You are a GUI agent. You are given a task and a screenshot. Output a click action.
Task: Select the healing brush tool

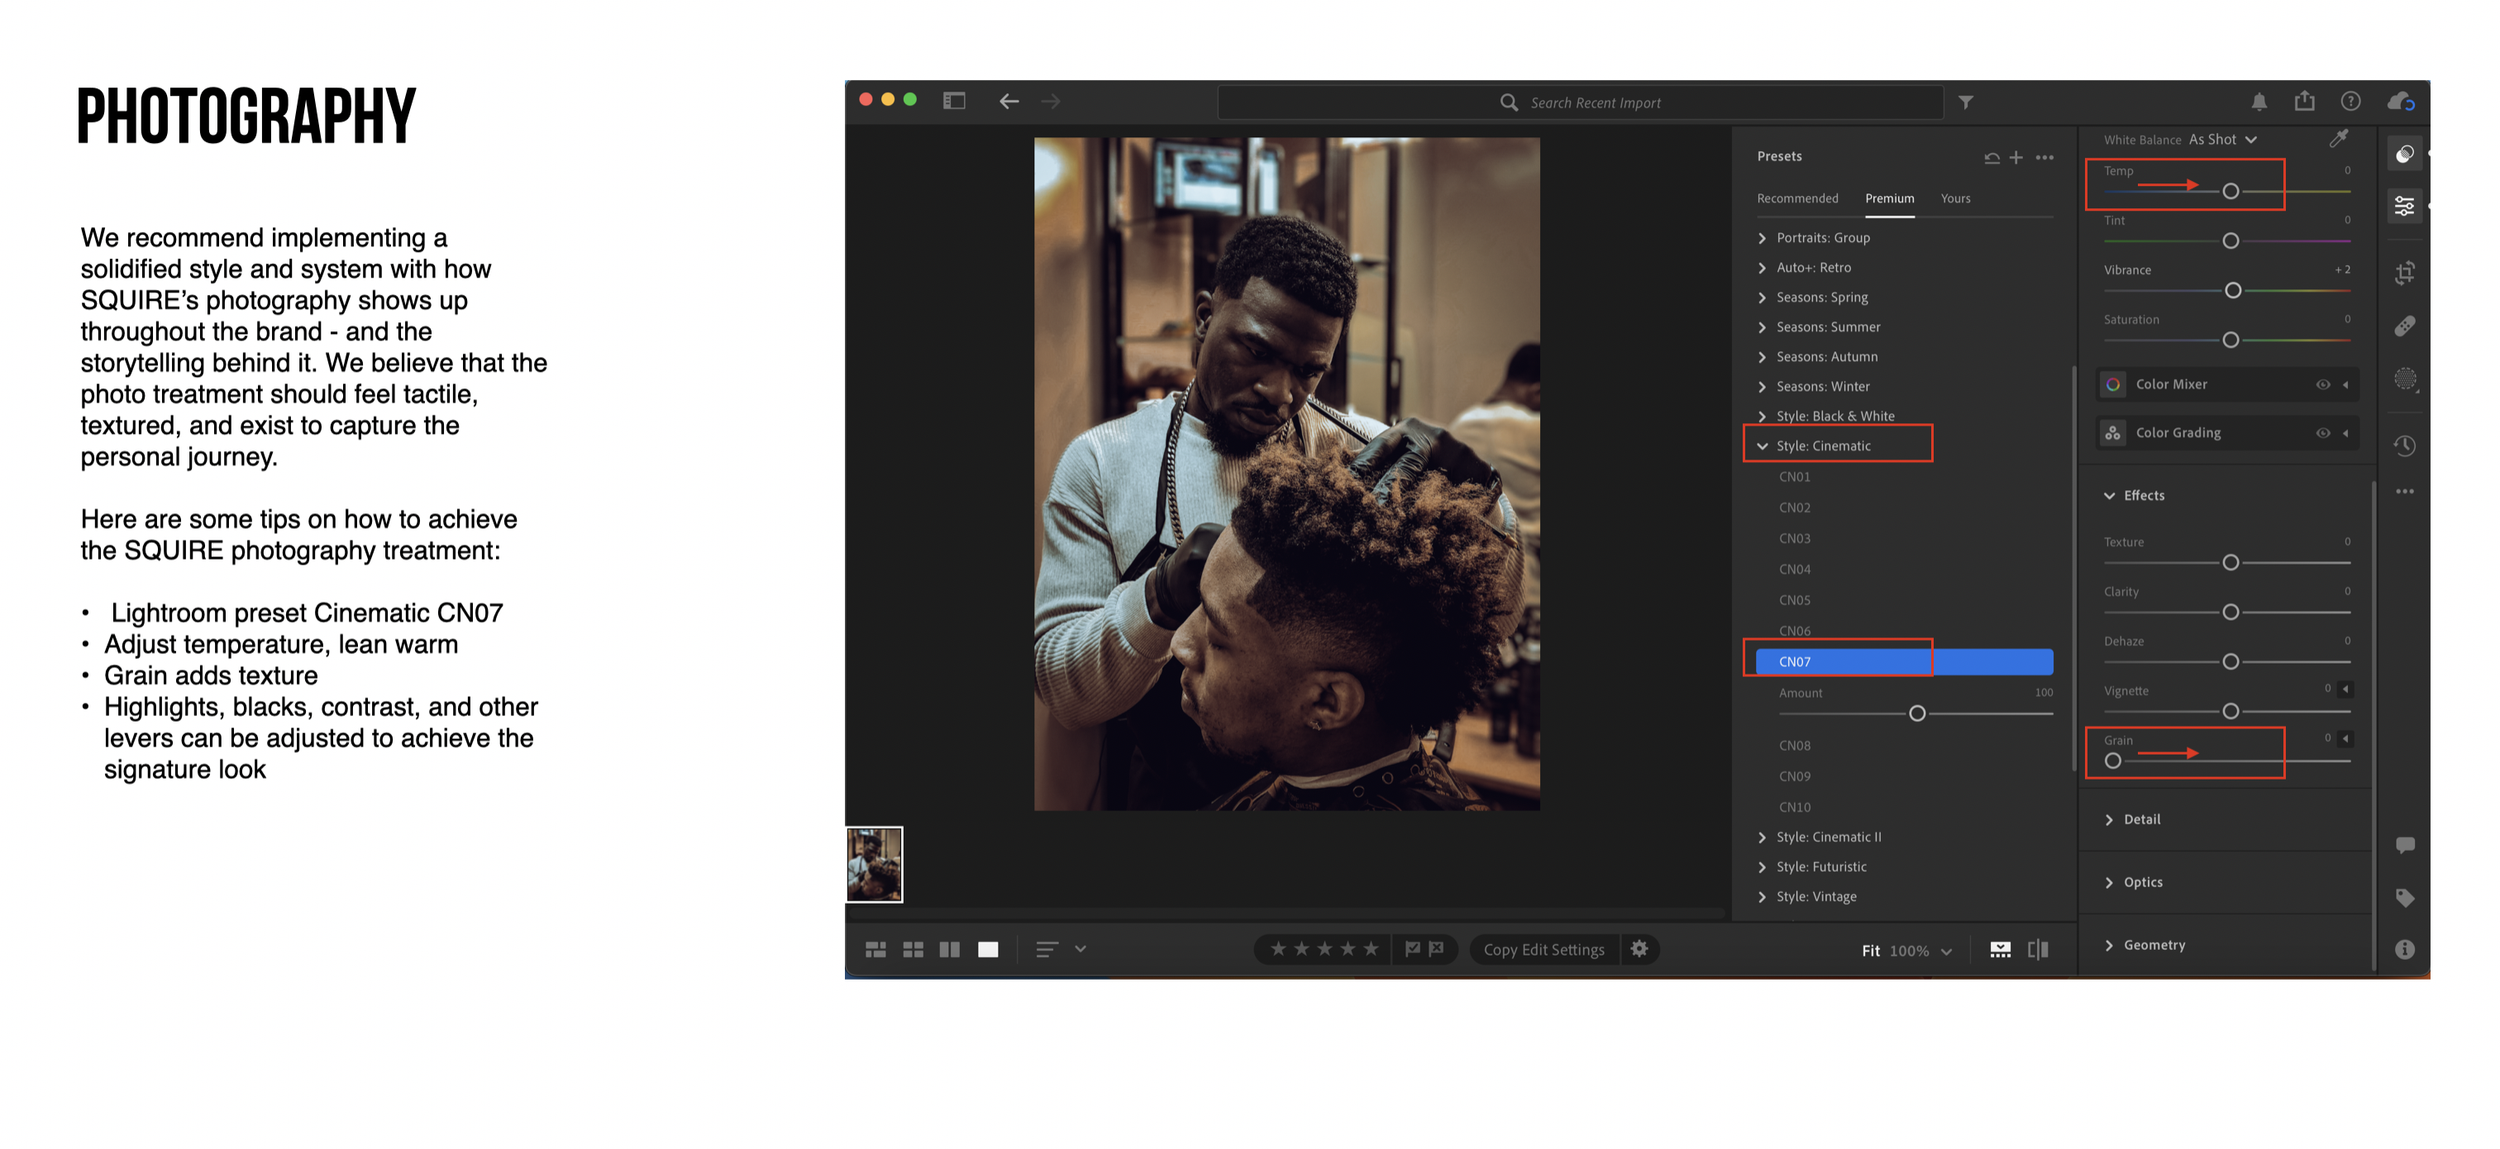pyautogui.click(x=2405, y=326)
